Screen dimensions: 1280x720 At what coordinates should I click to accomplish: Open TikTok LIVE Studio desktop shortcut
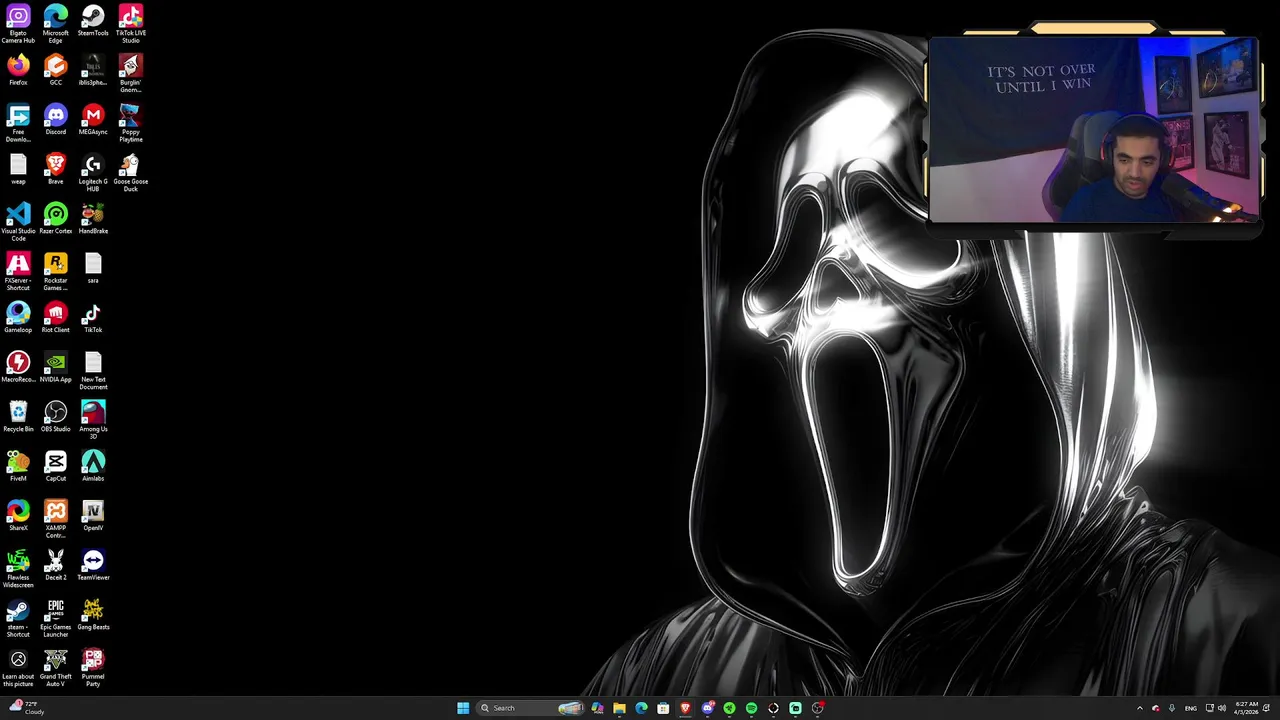(x=130, y=24)
